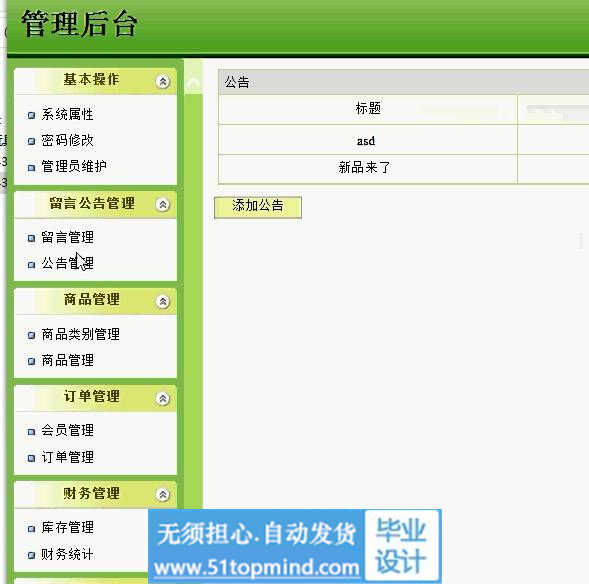Click the sidebar collapse arrow on divider
This screenshot has width=589, height=584.
pos(193,82)
